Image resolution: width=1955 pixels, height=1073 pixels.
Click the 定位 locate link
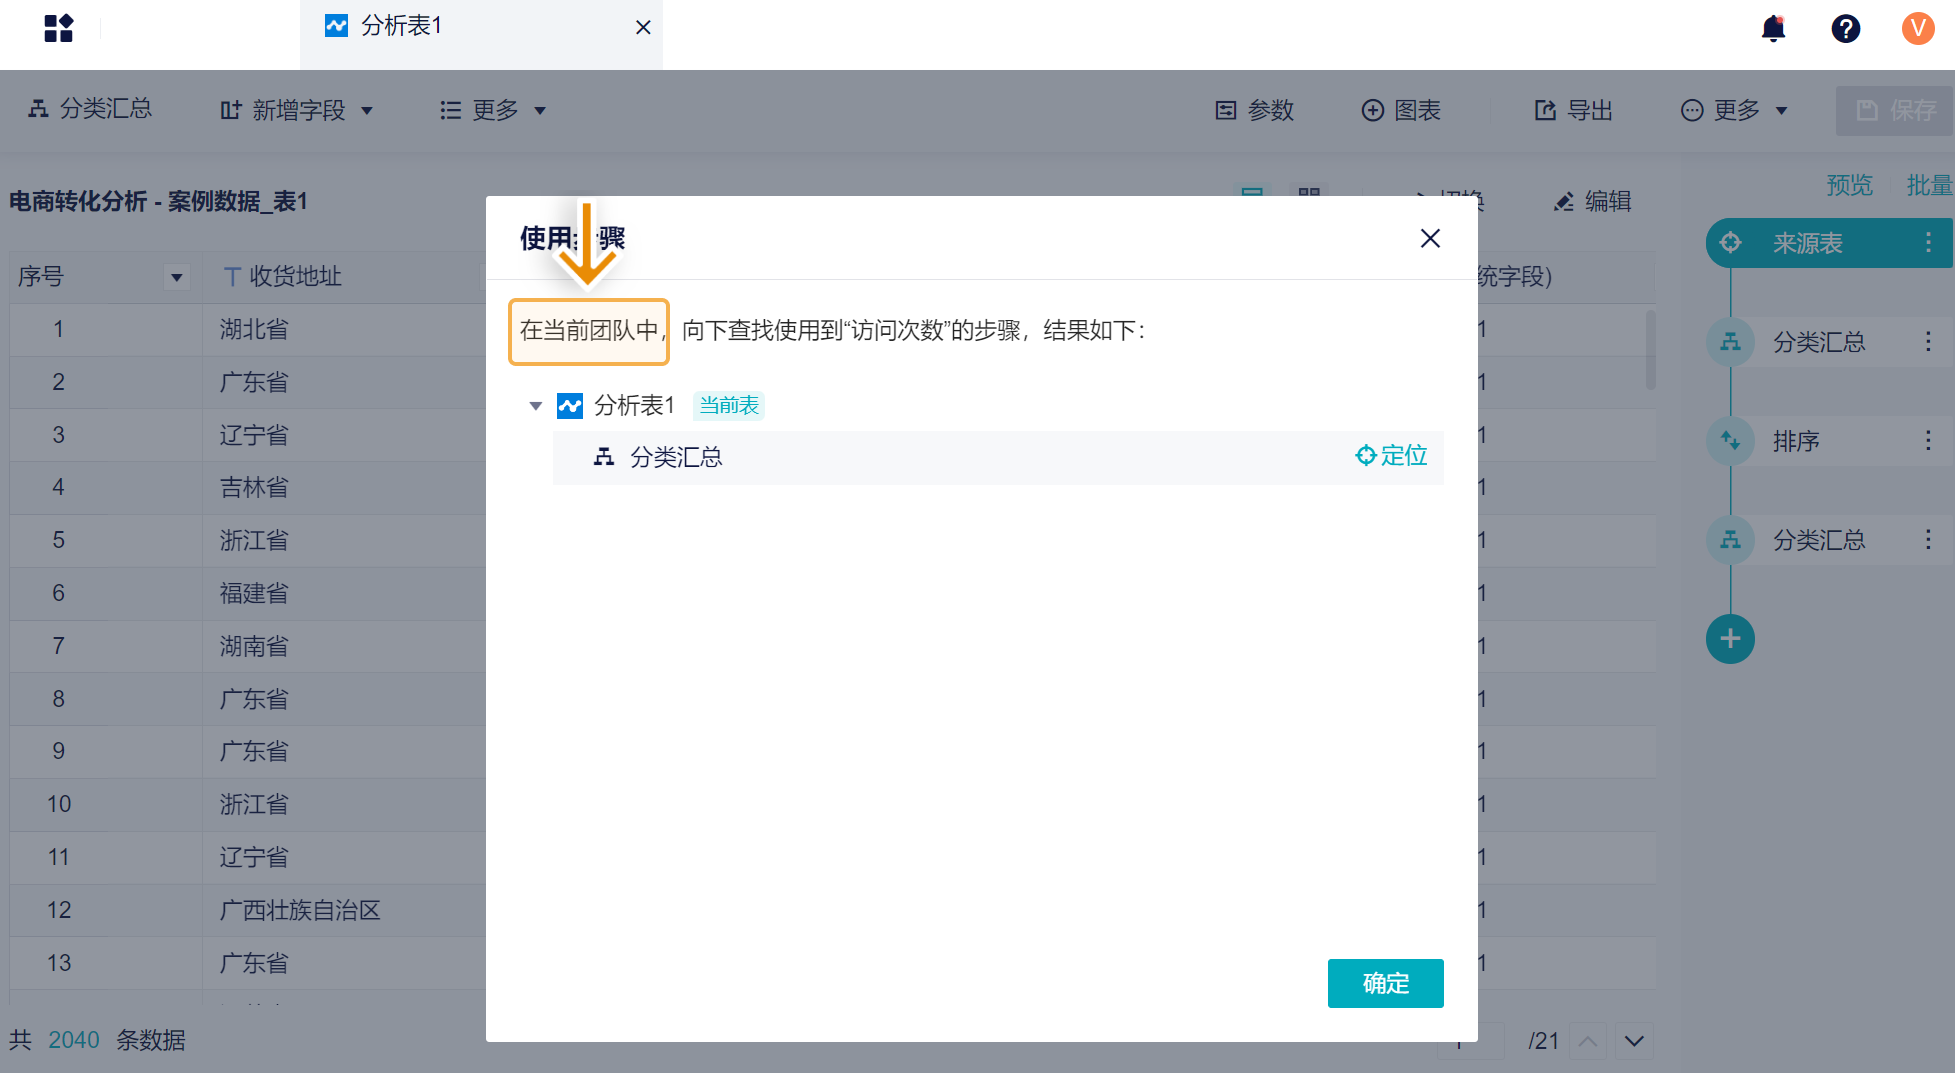1391,456
